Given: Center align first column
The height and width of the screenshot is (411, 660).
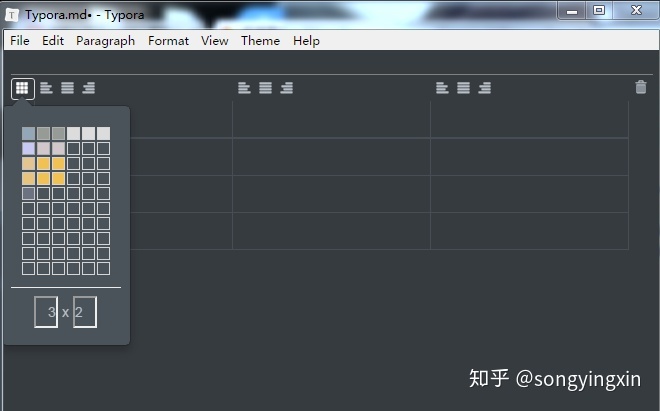Looking at the screenshot, I should pos(67,88).
